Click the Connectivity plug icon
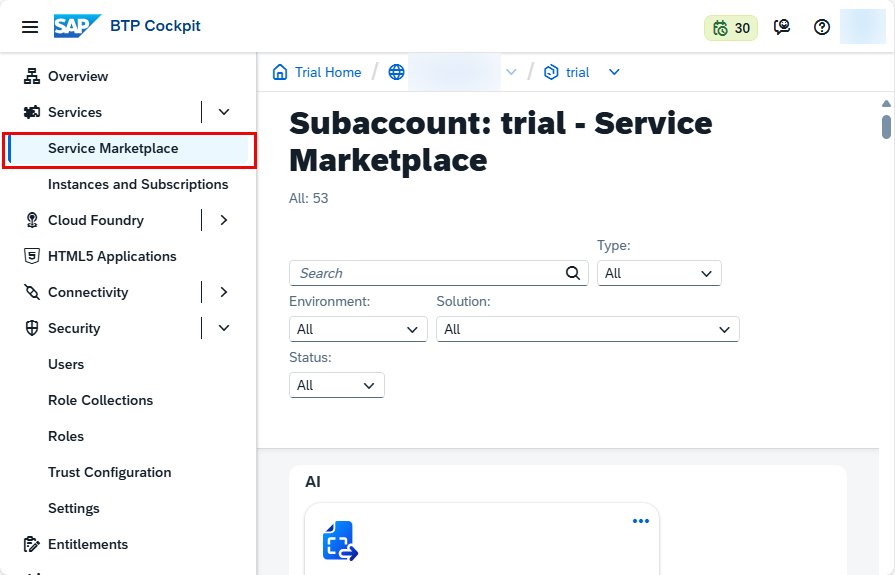The height and width of the screenshot is (575, 895). tap(32, 292)
